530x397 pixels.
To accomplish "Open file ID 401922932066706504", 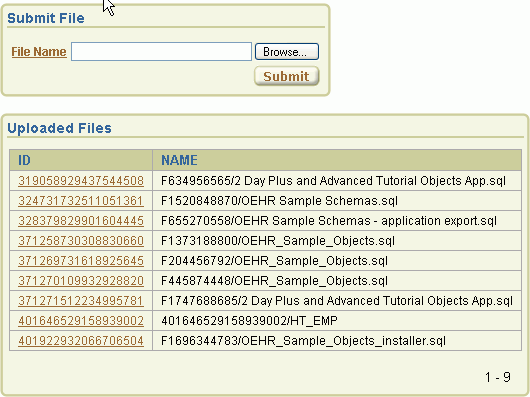I will [x=81, y=340].
